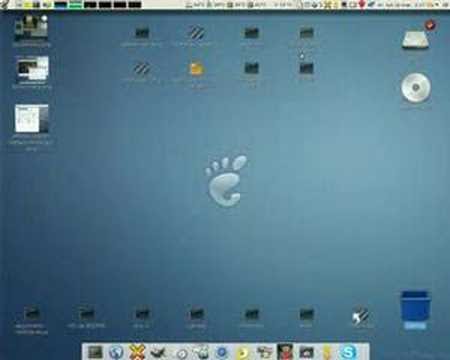Select the hard drive icon on the desktop
Image resolution: width=450 pixels, height=360 pixels.
pyautogui.click(x=415, y=40)
